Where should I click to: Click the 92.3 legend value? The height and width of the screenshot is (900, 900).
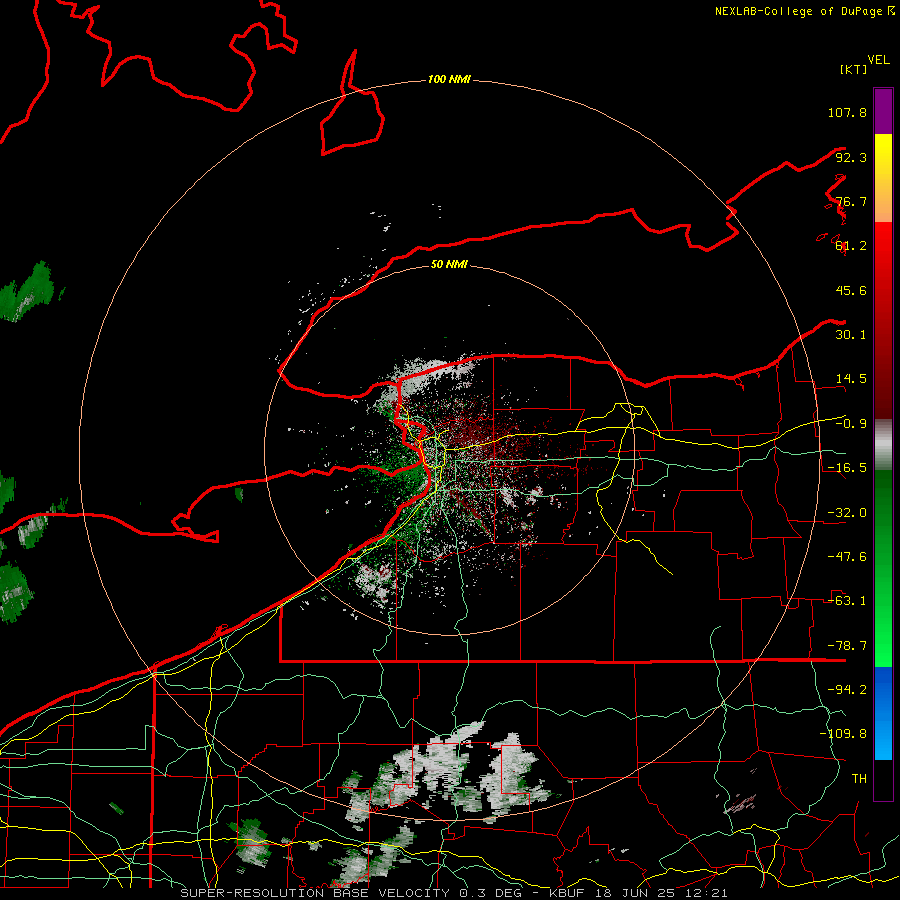click(x=851, y=157)
